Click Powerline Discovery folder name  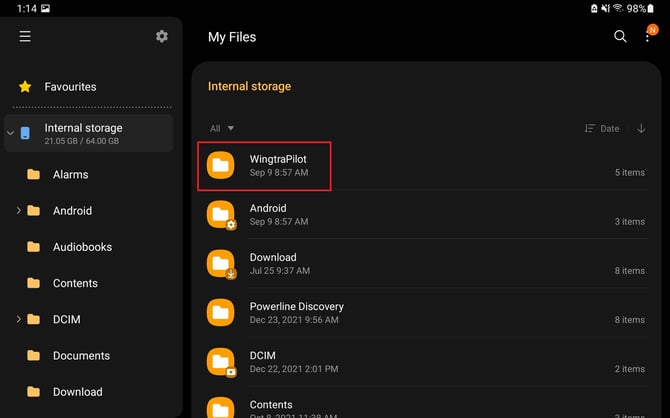tap(297, 306)
